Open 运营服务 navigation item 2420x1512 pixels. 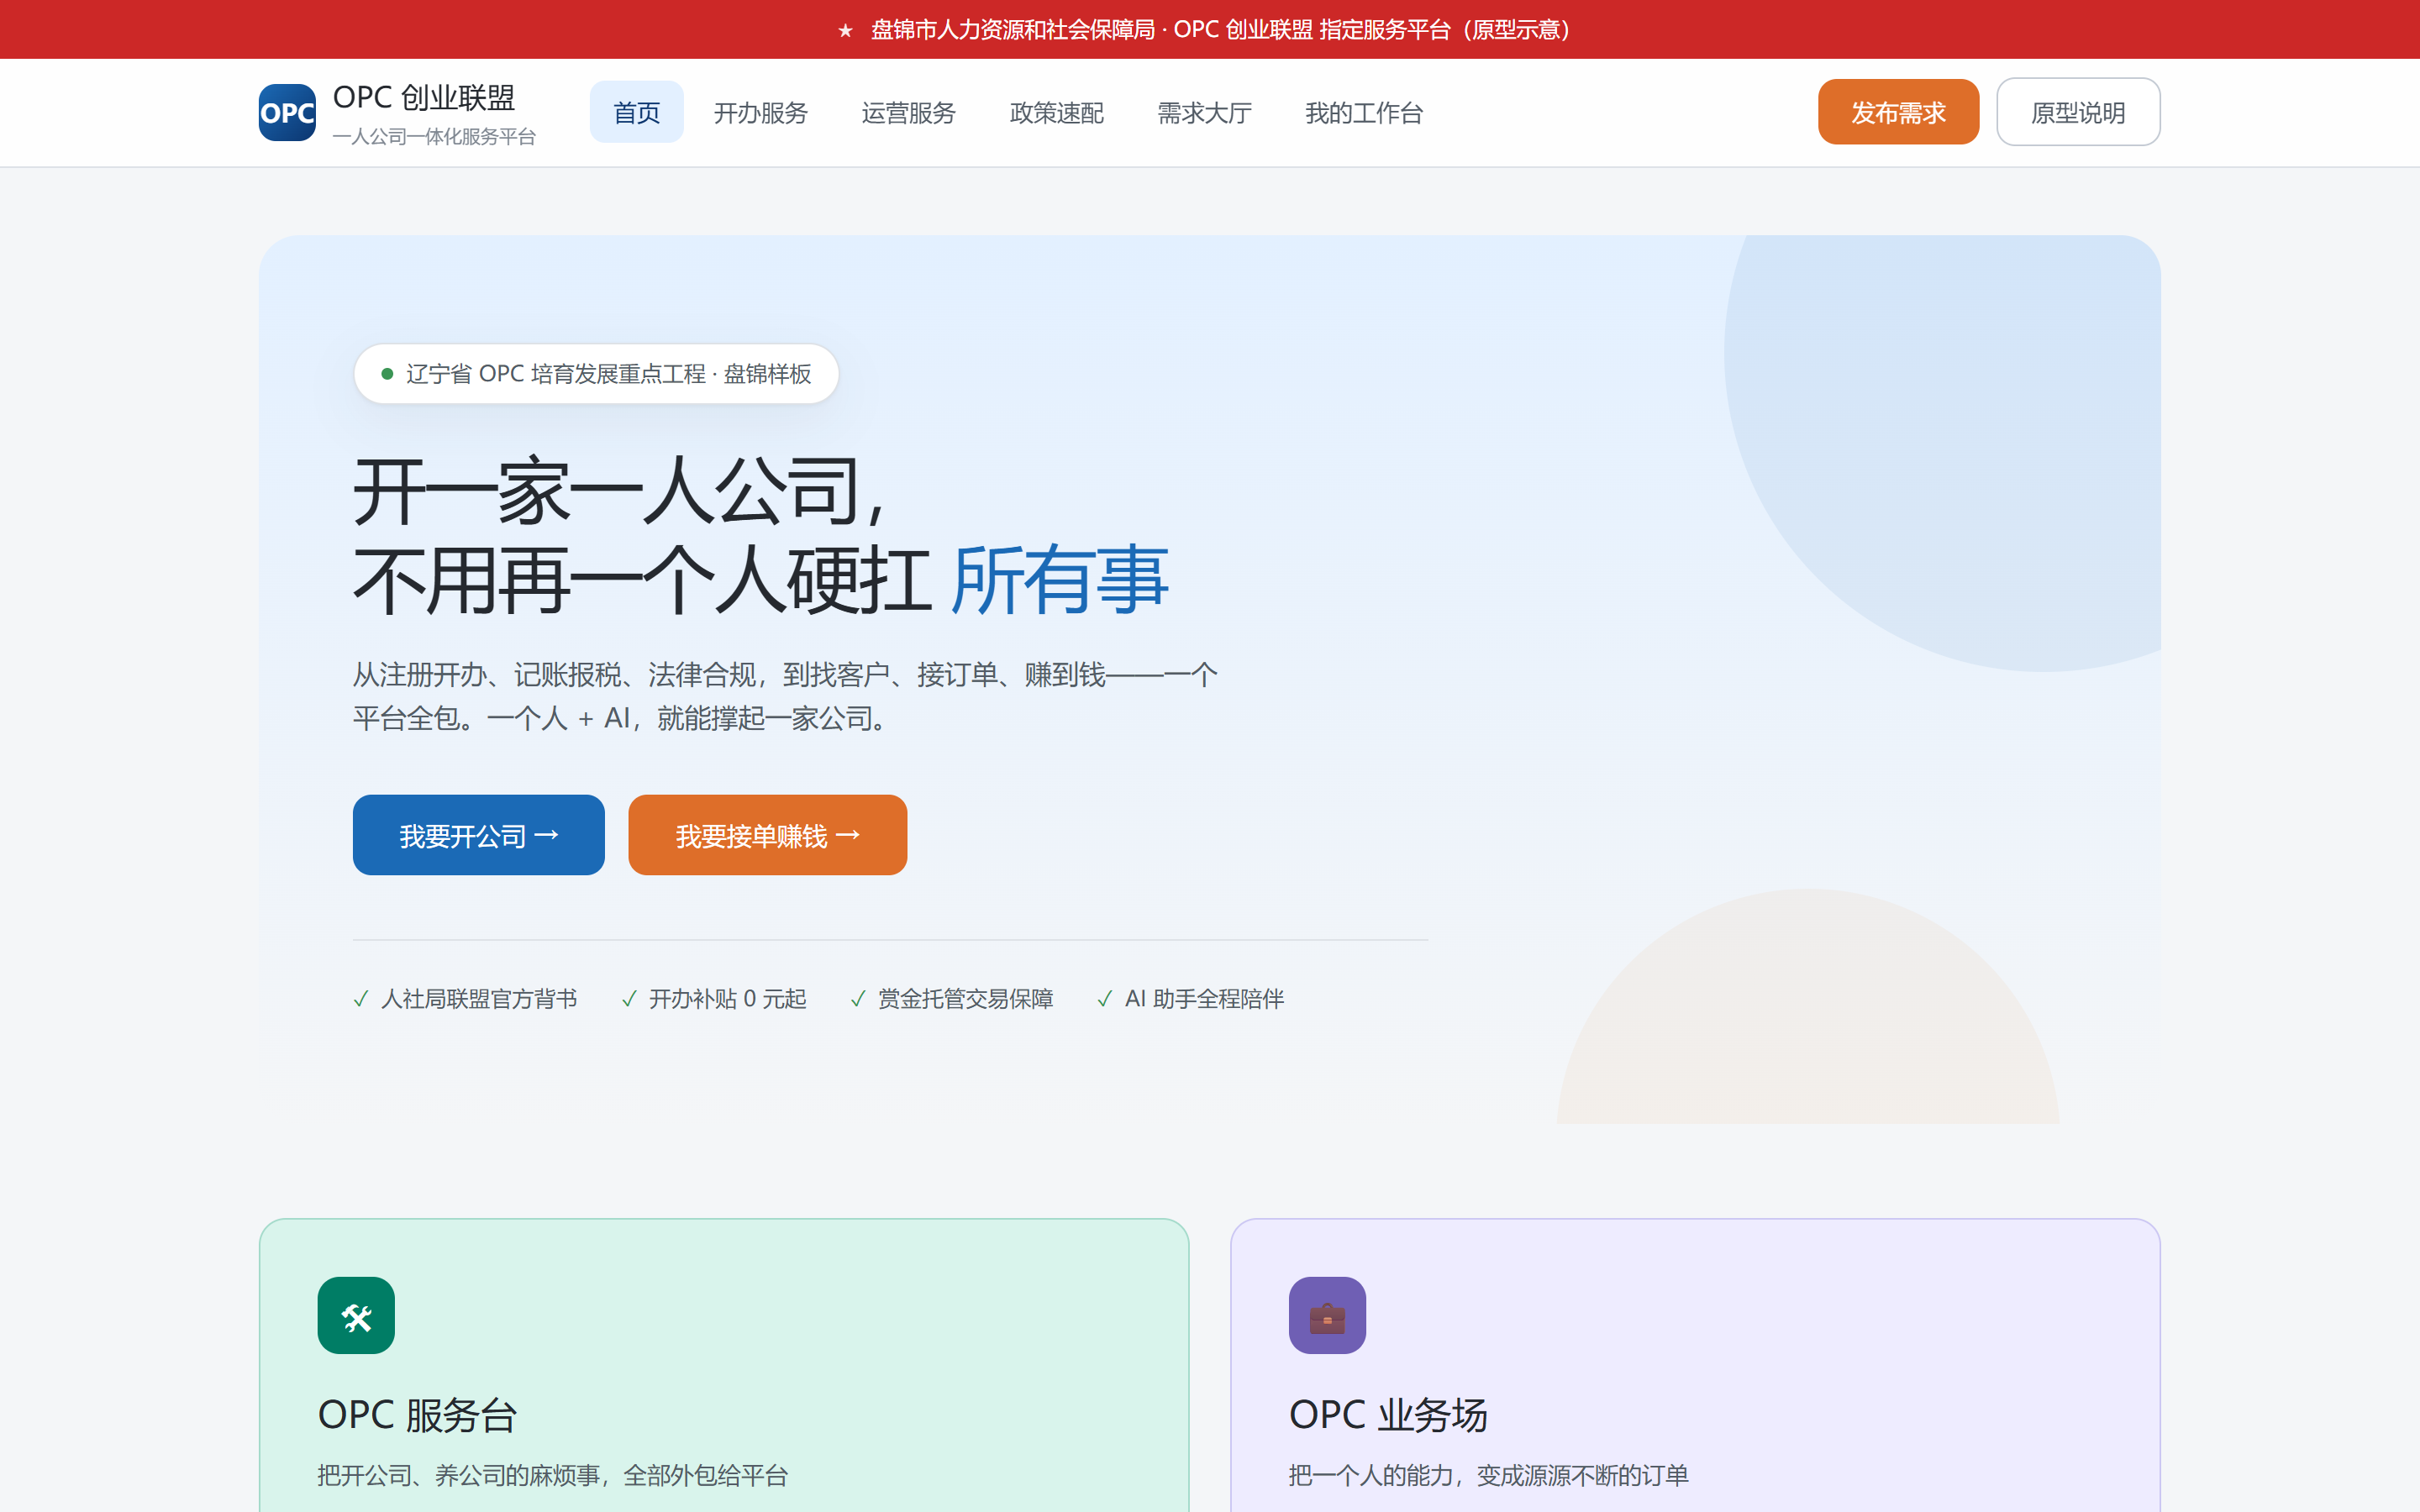(x=908, y=112)
